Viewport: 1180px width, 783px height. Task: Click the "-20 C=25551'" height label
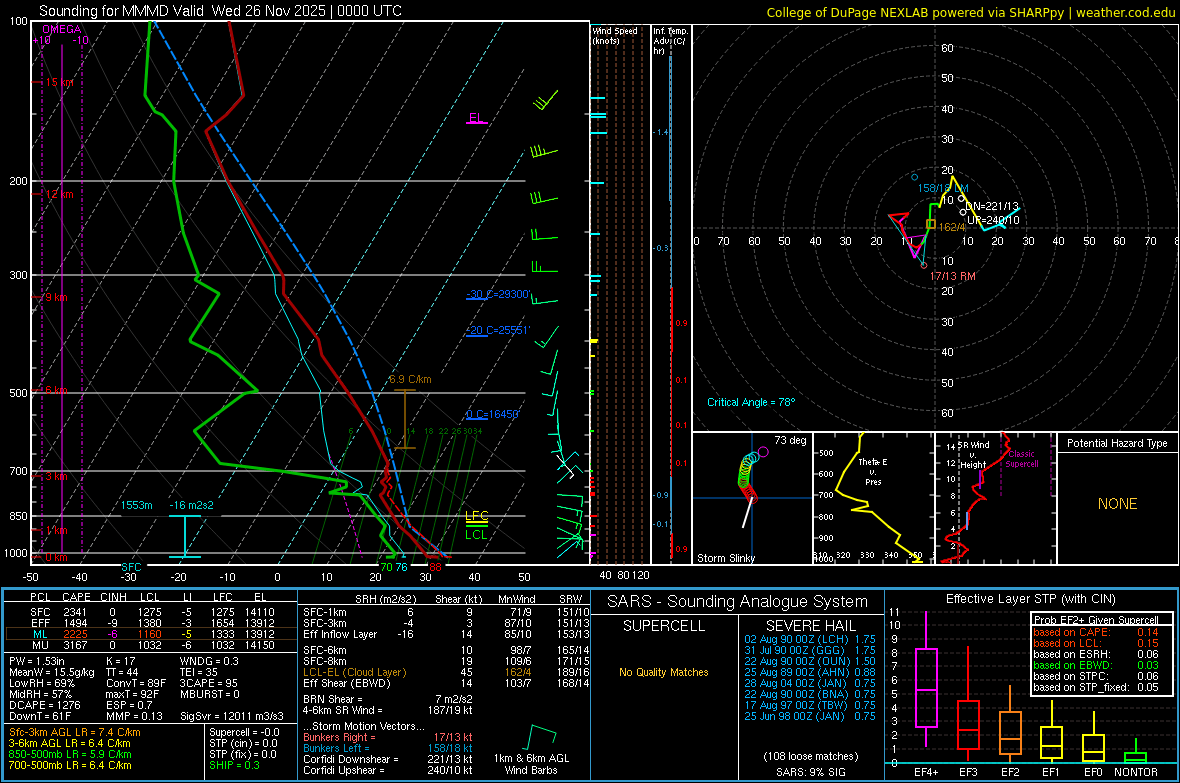[498, 331]
